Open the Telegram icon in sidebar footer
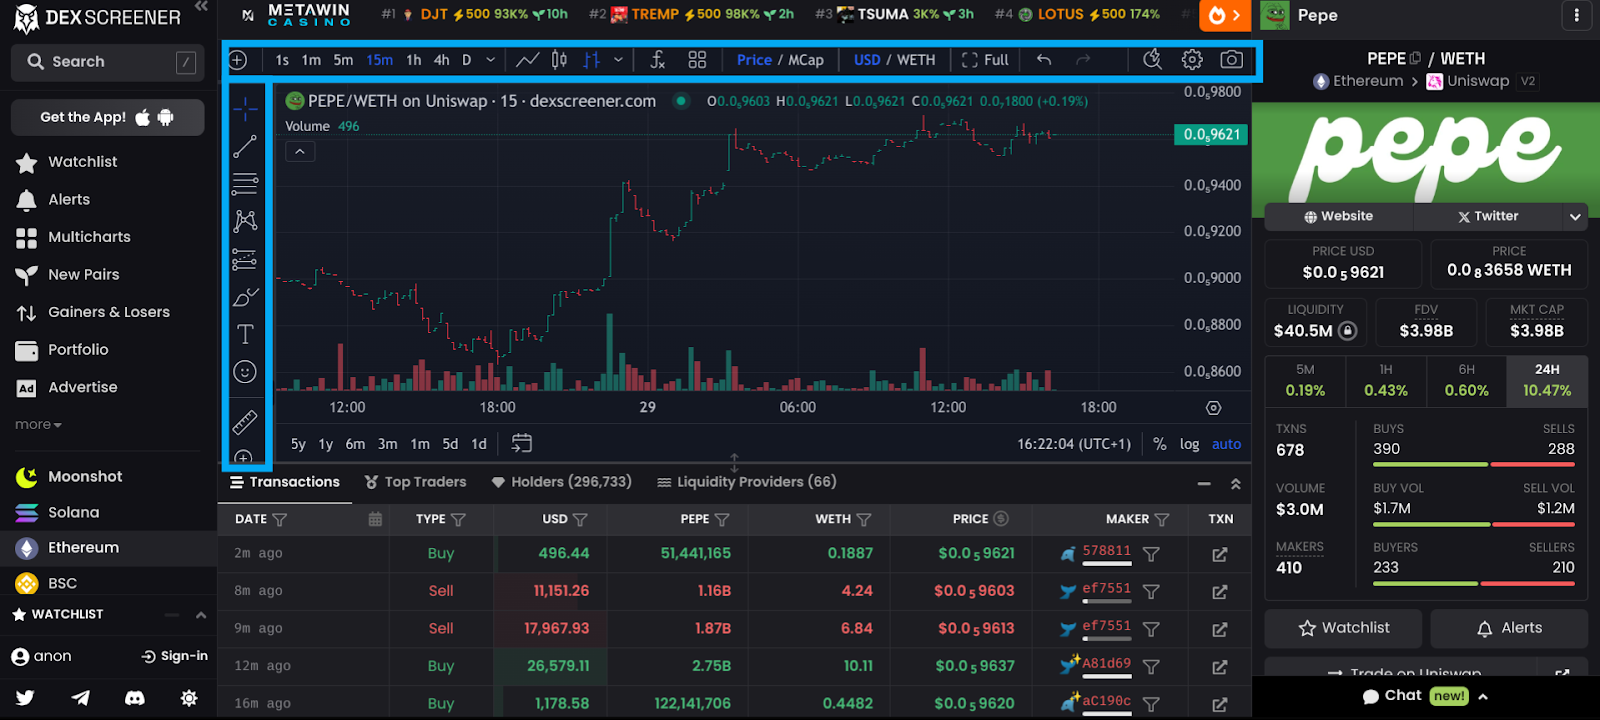Screen dimensions: 1600x720 [x=80, y=698]
